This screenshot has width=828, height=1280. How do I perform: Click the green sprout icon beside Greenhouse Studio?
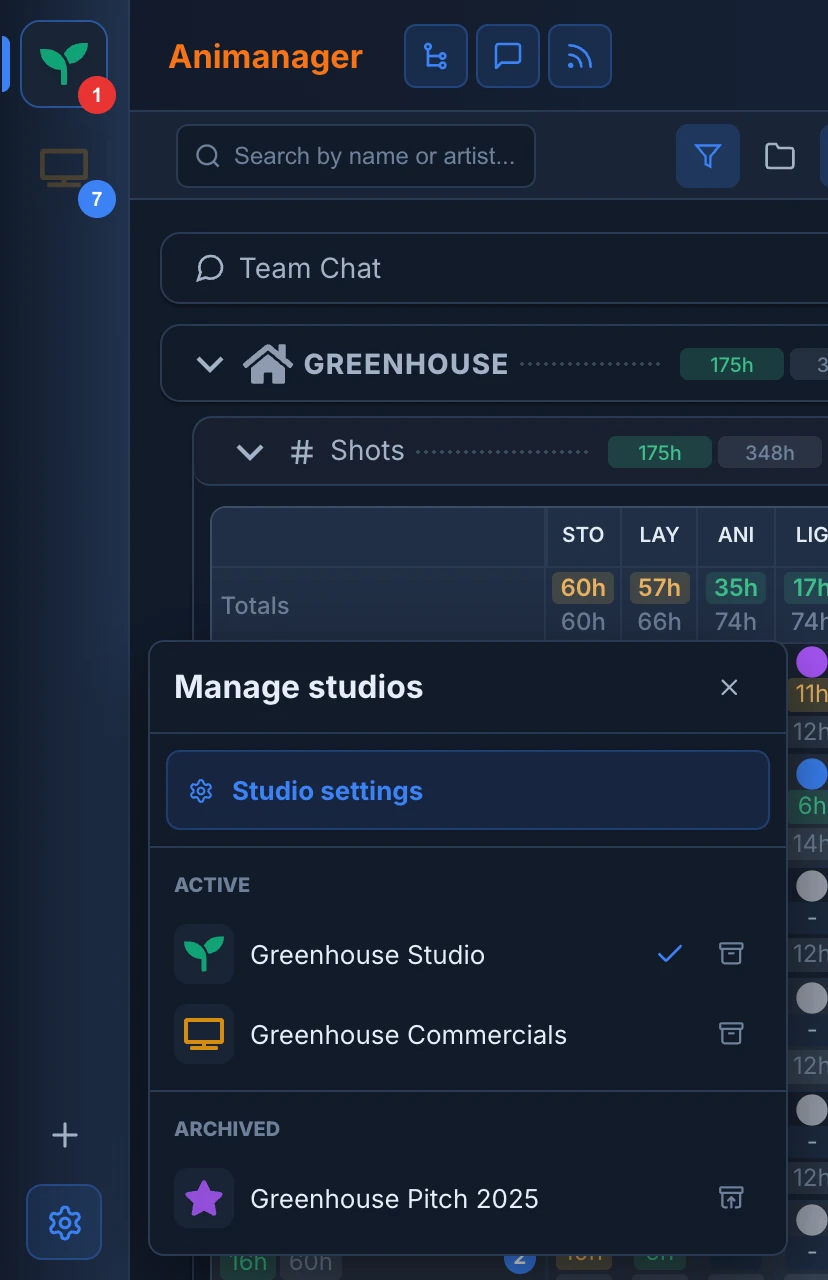click(204, 954)
